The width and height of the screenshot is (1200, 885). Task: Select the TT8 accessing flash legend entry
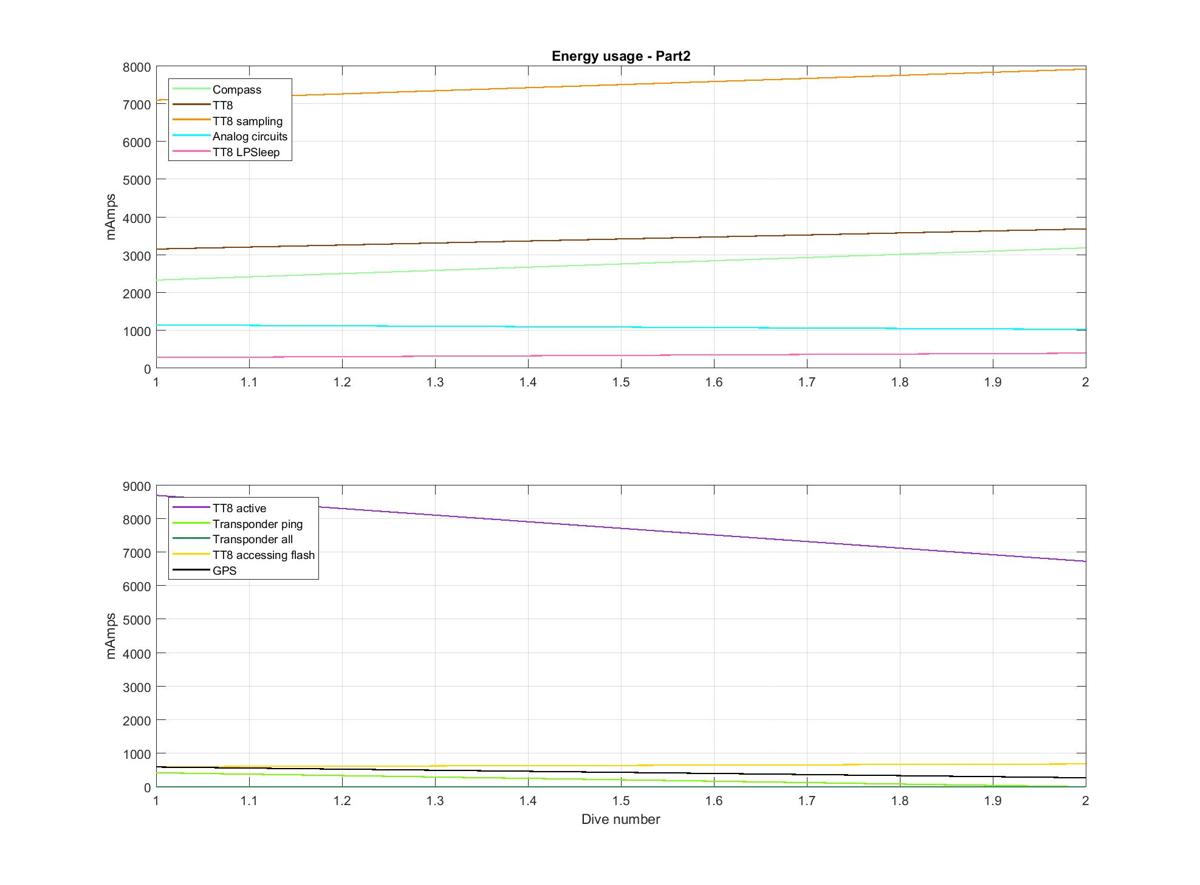coord(244,555)
